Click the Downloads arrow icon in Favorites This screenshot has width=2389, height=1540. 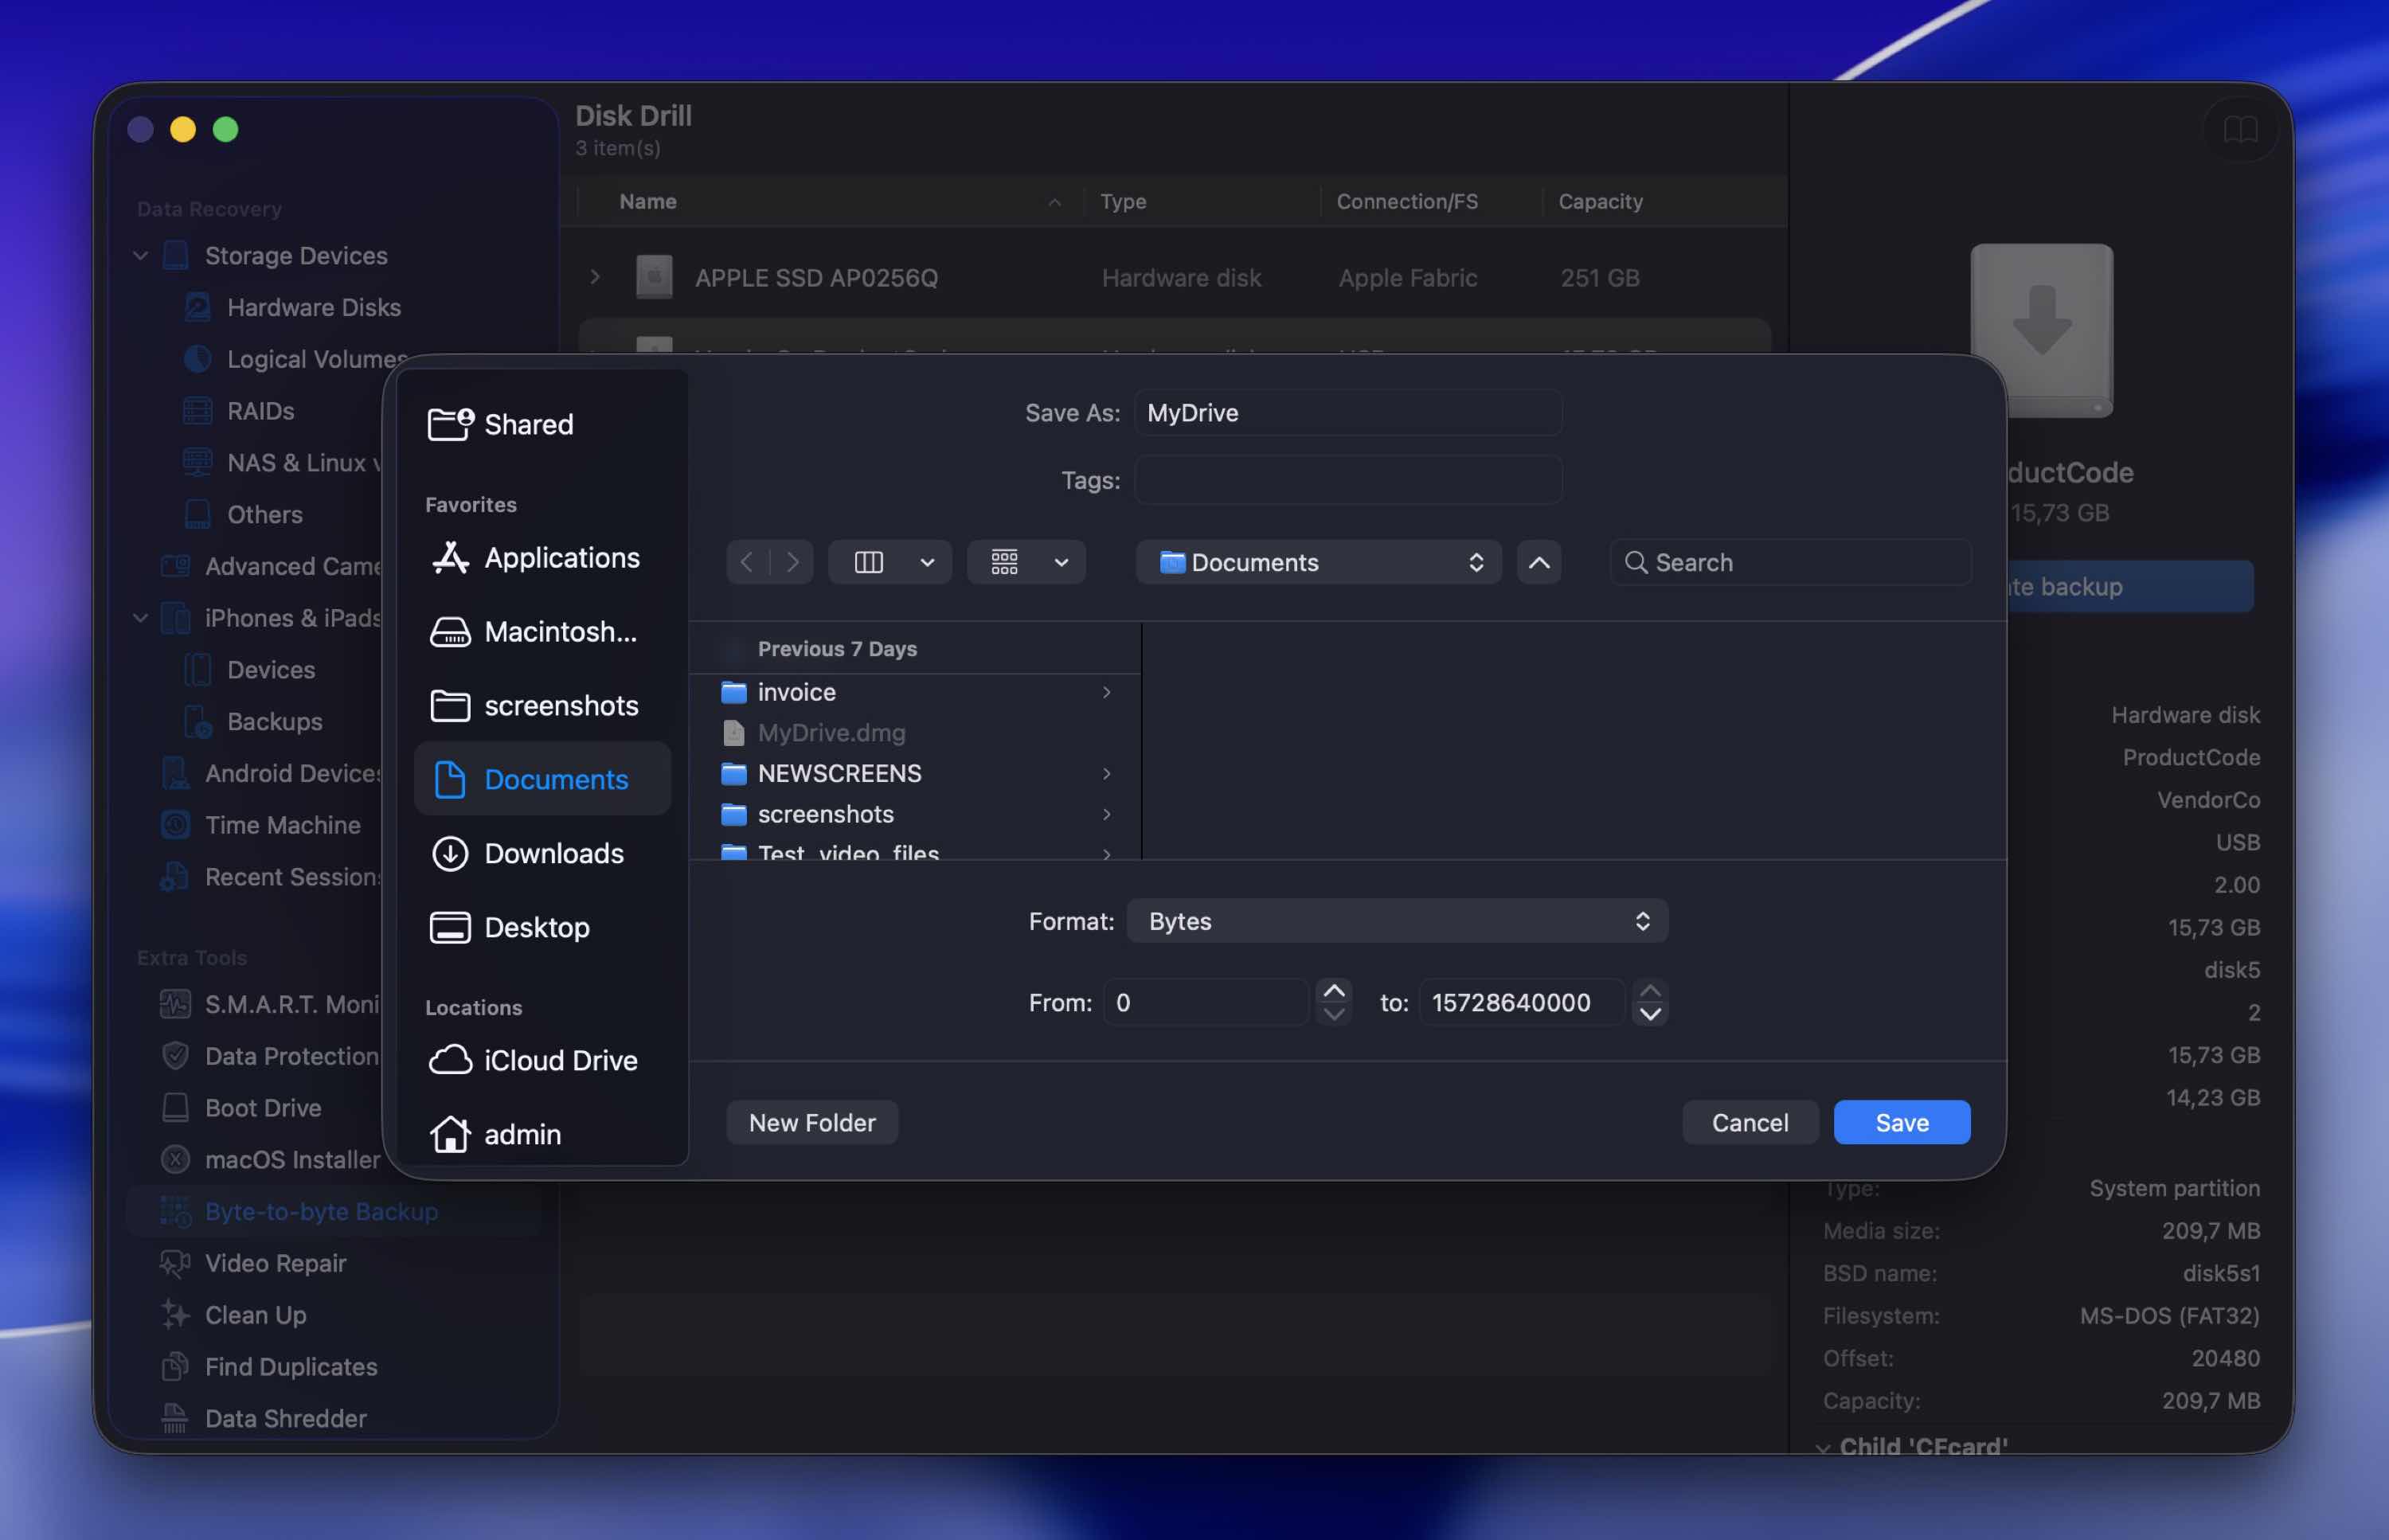[x=450, y=853]
